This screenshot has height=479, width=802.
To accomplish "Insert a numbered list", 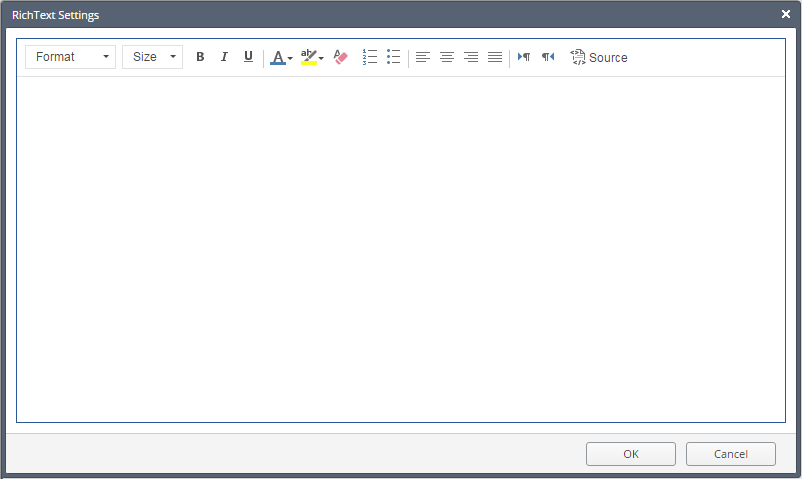I will coord(370,57).
